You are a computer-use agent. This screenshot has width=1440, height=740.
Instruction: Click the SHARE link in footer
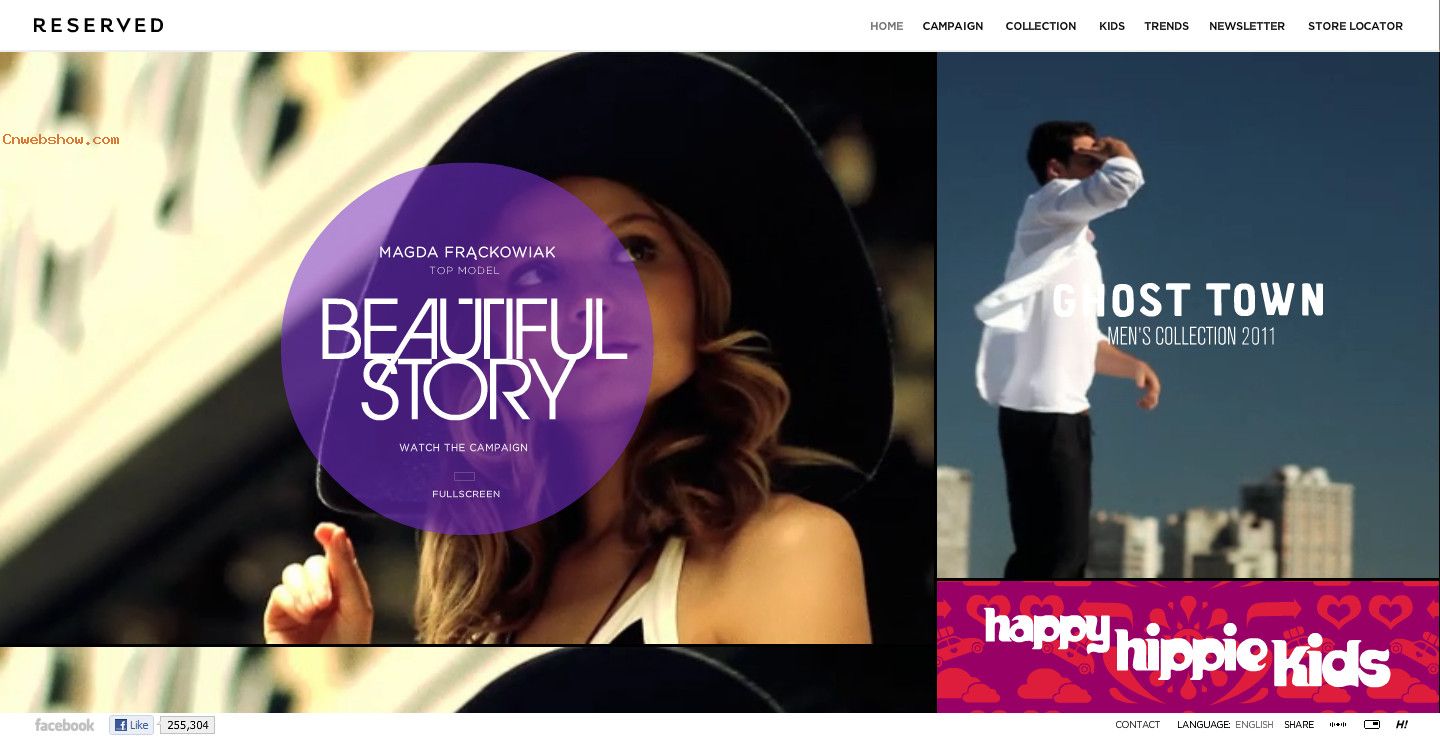1299,725
